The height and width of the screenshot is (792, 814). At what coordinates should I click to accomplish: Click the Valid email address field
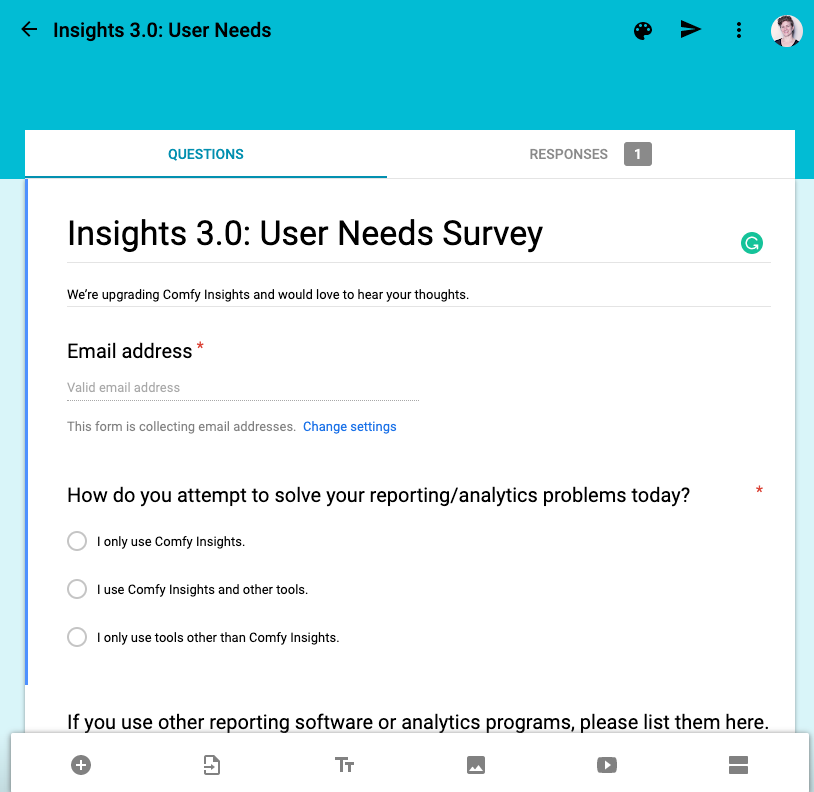242,388
